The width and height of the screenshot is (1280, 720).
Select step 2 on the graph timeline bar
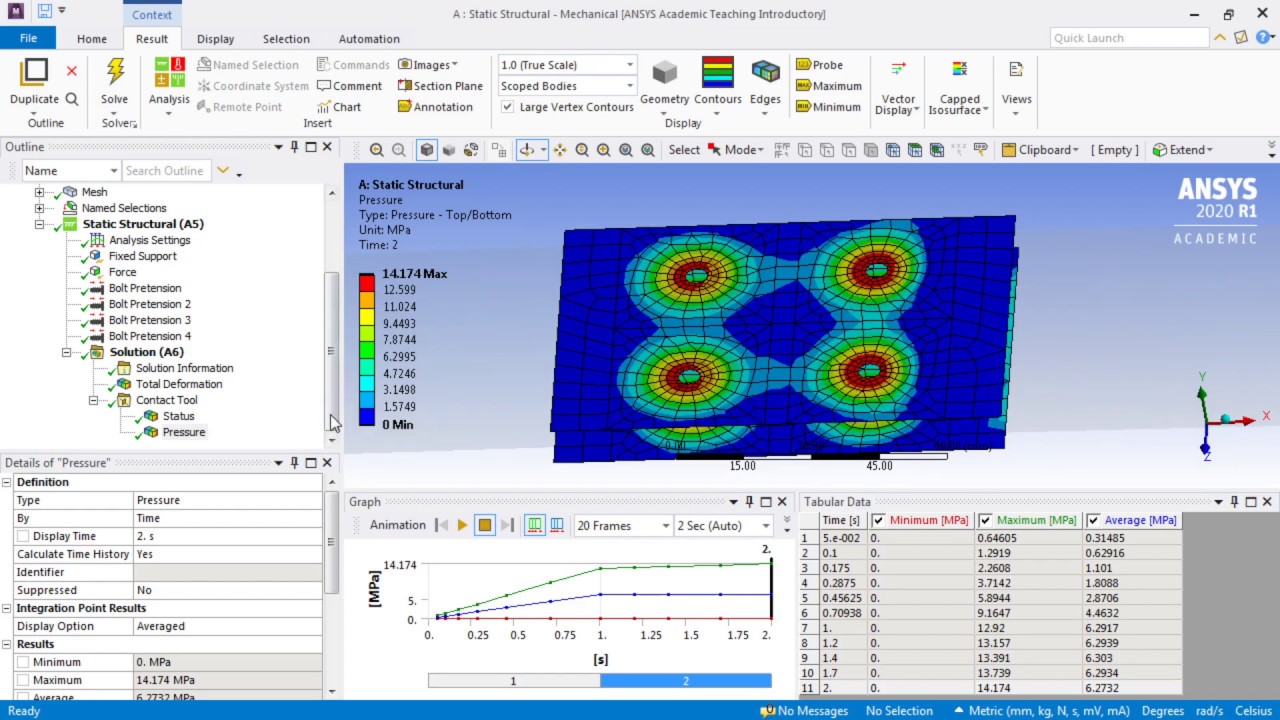click(686, 681)
